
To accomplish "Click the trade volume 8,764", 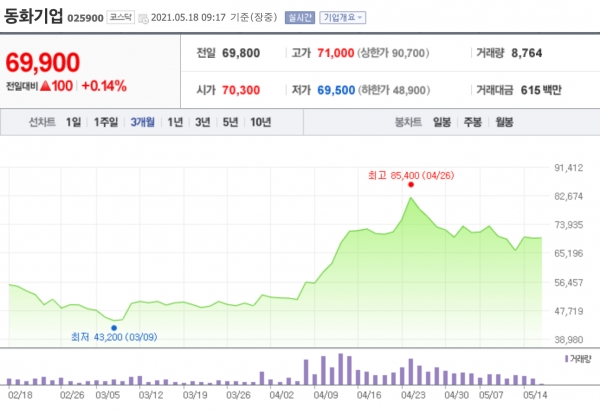I will (527, 53).
